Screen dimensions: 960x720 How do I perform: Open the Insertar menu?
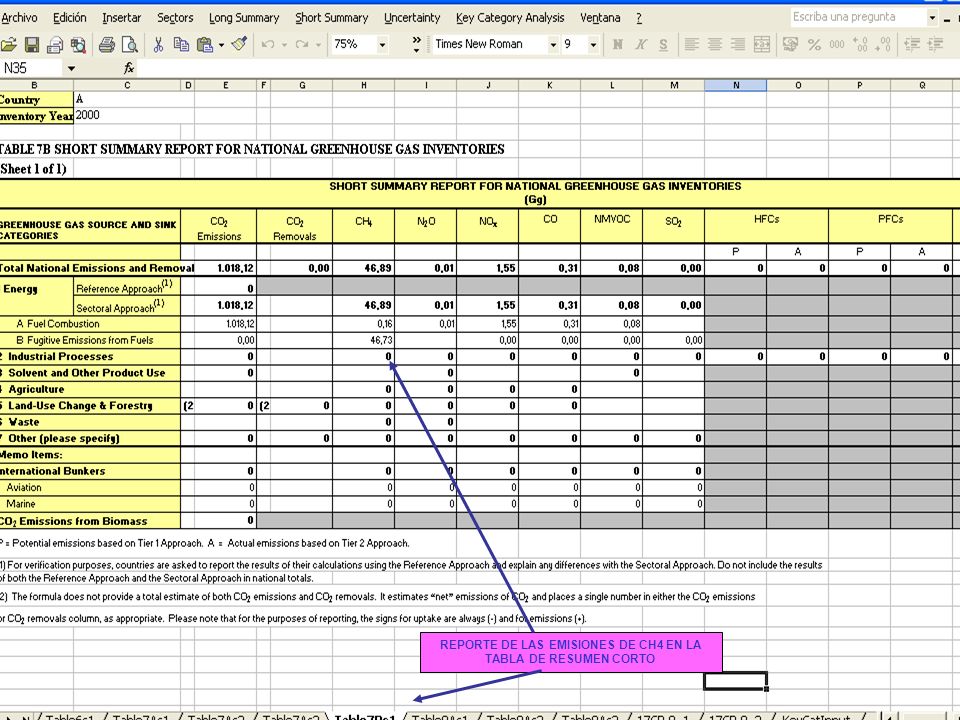coord(121,18)
